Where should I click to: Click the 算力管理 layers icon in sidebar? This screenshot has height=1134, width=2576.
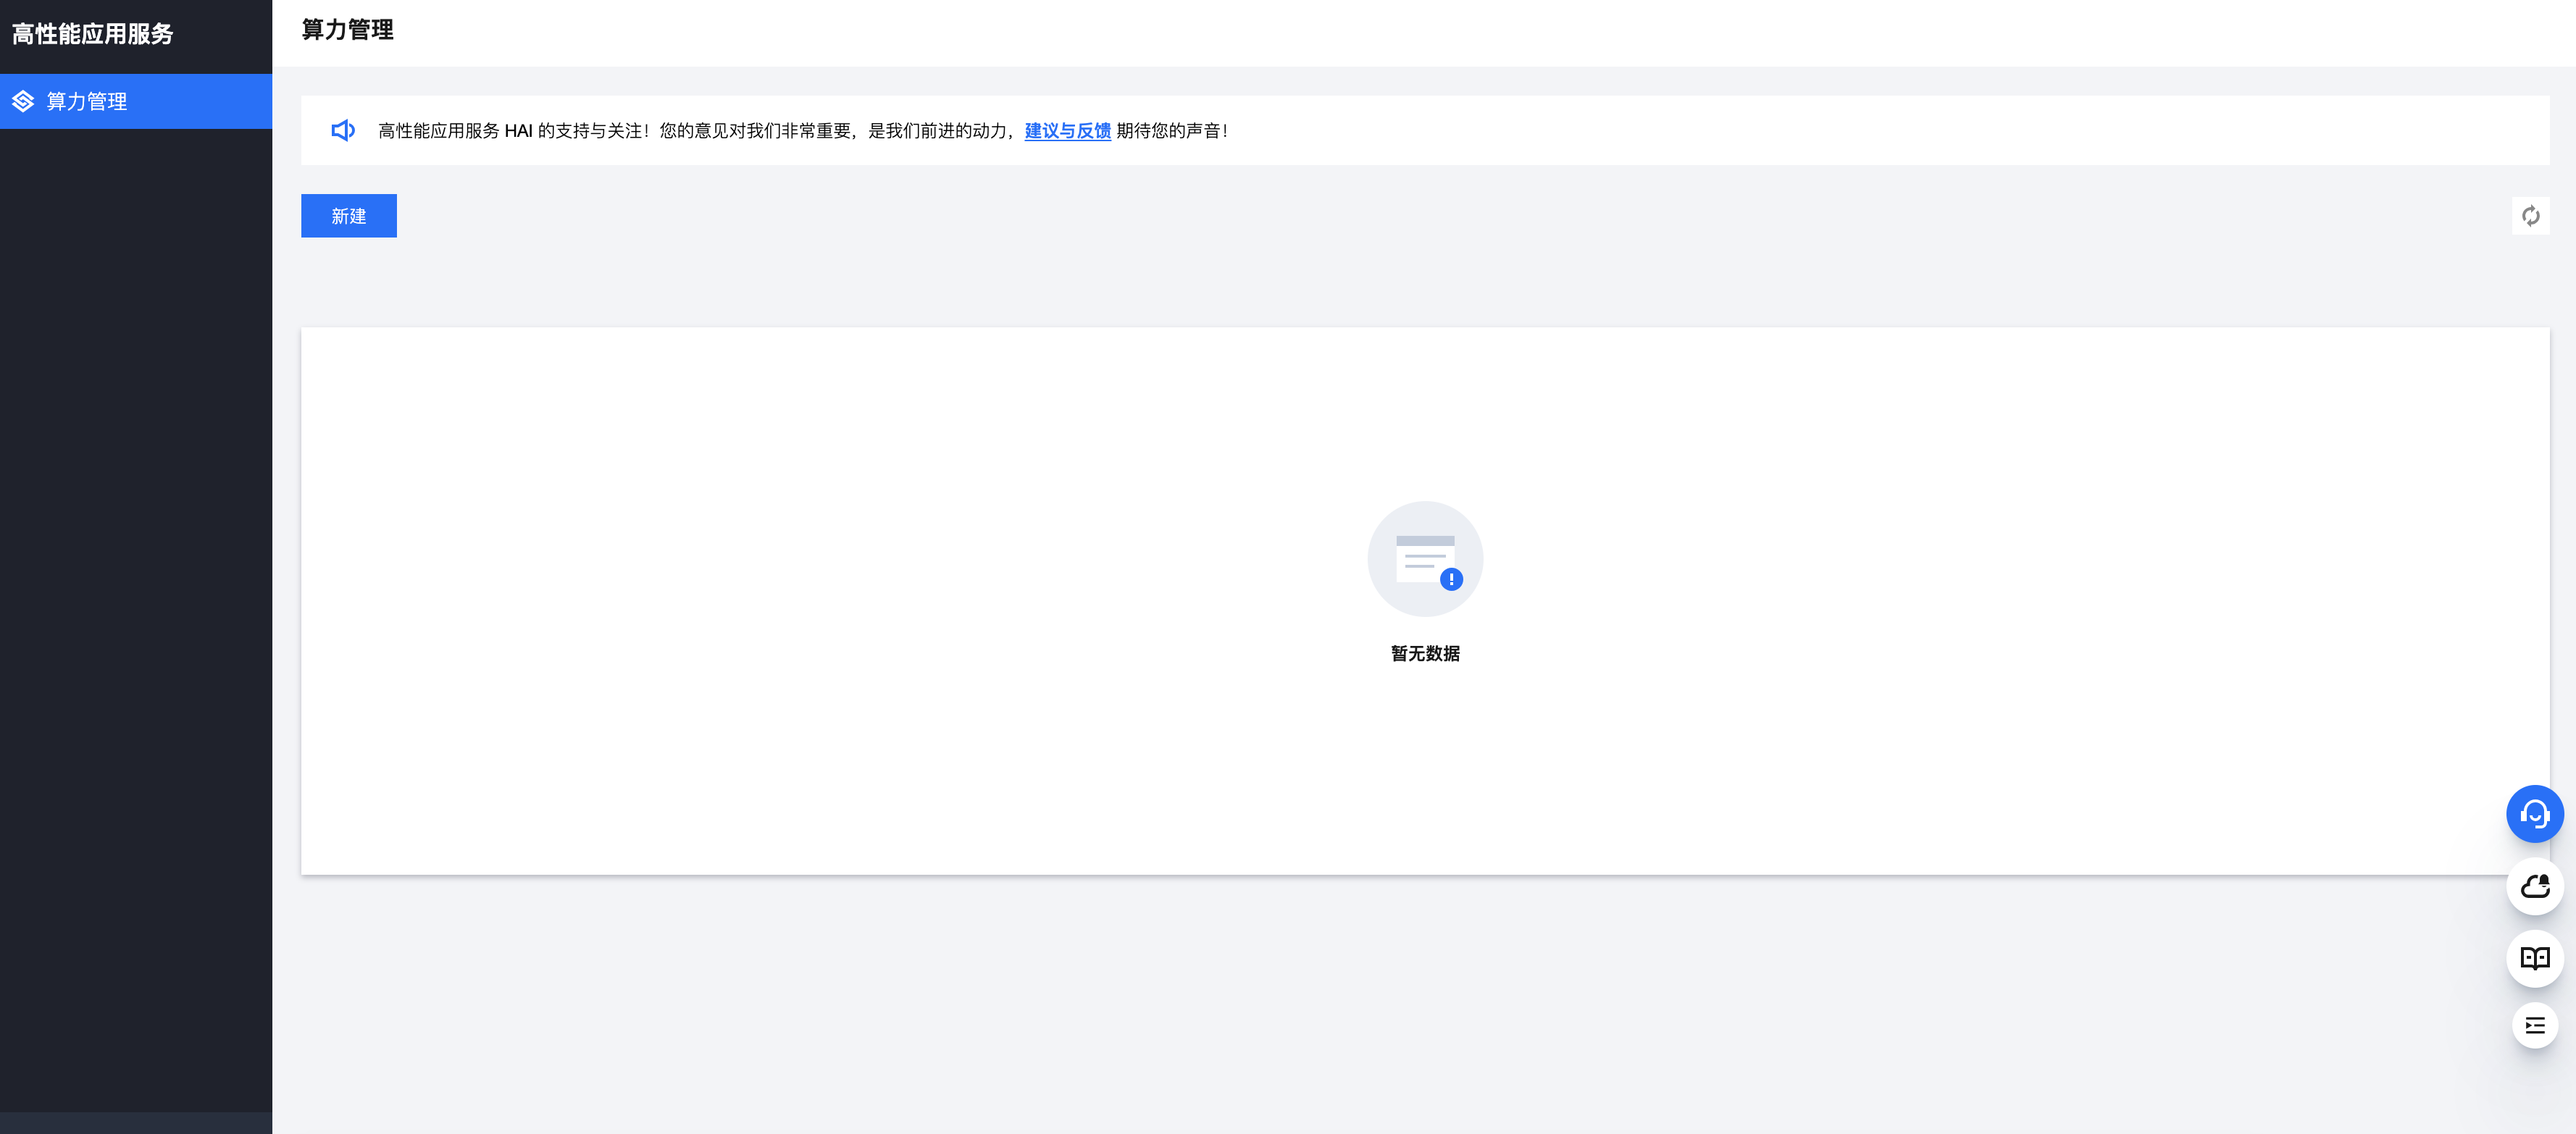click(x=23, y=101)
